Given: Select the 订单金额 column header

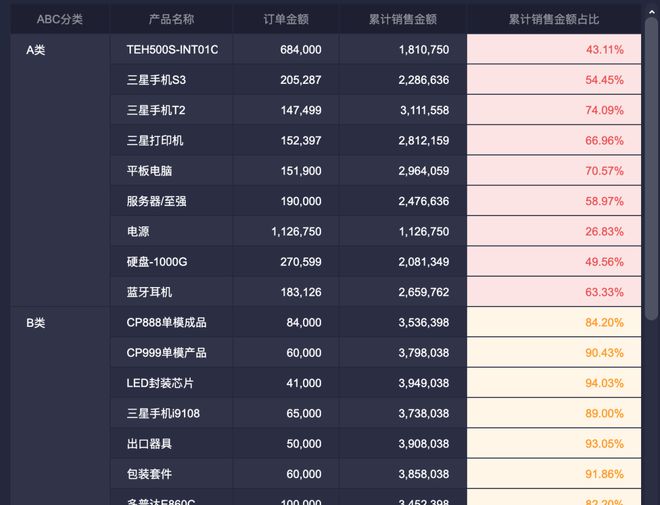Looking at the screenshot, I should [x=286, y=19].
